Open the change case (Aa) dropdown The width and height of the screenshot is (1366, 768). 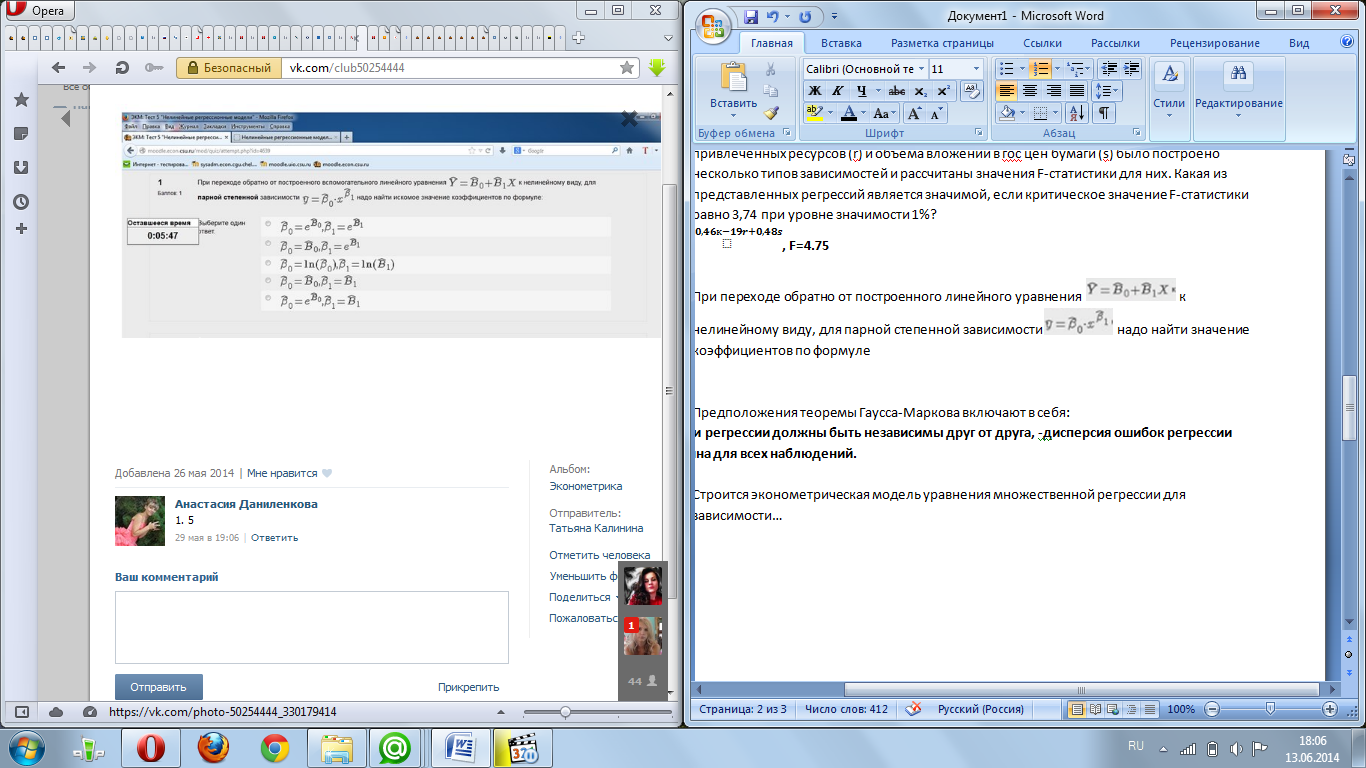(x=885, y=113)
